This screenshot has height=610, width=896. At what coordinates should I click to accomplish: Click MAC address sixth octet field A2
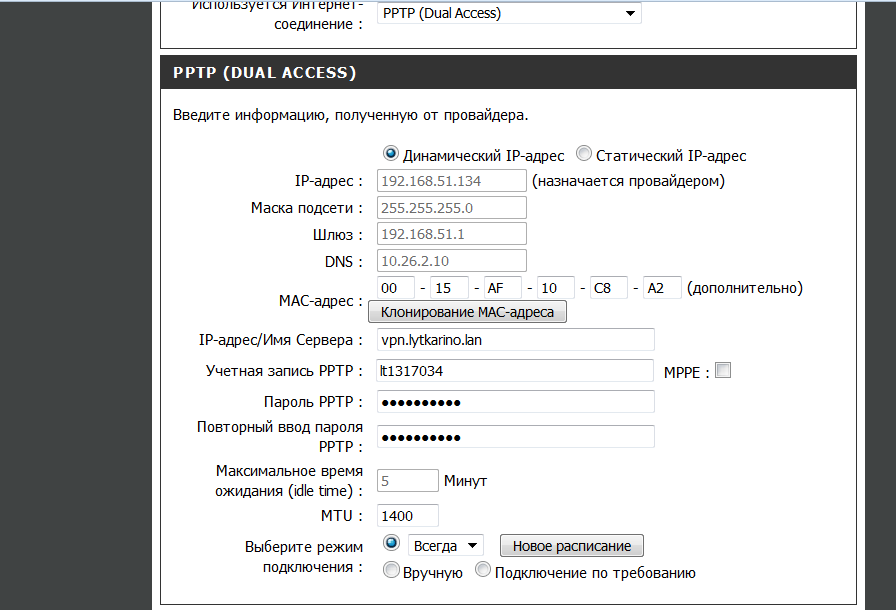[662, 288]
